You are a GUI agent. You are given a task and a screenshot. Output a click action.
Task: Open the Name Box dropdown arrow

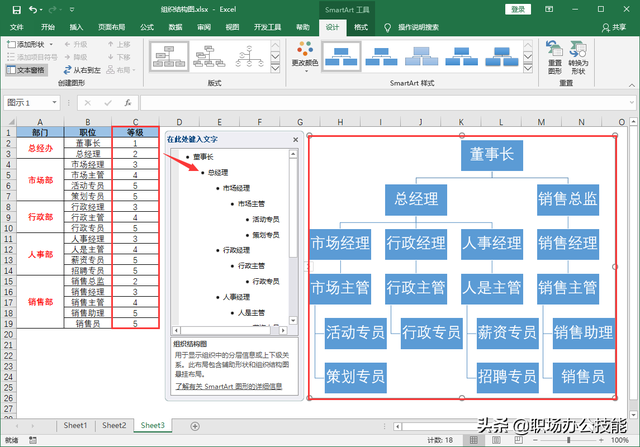[54, 102]
